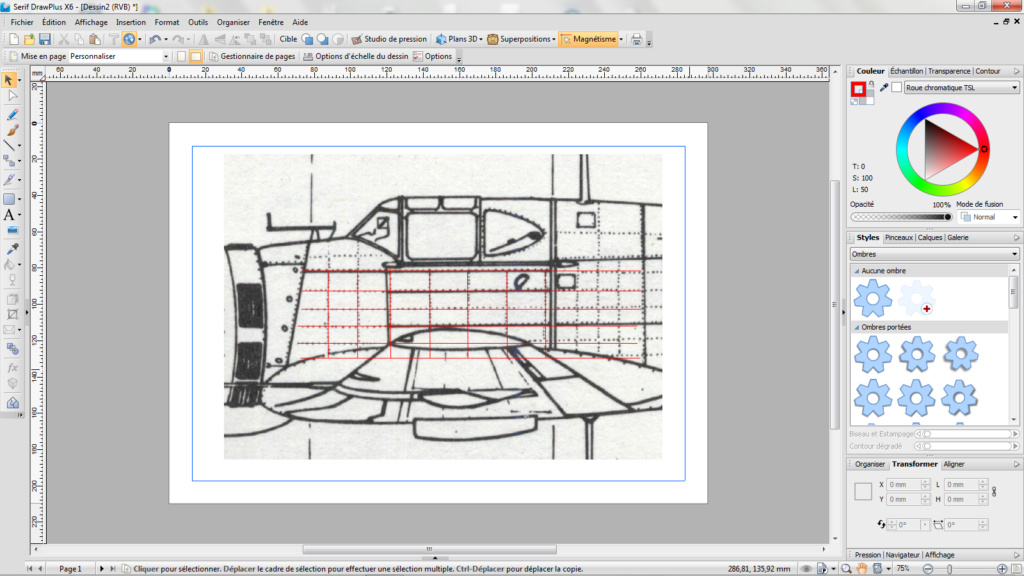Toggle the line/fill color selector swatch
This screenshot has width=1024, height=576.
tap(858, 89)
